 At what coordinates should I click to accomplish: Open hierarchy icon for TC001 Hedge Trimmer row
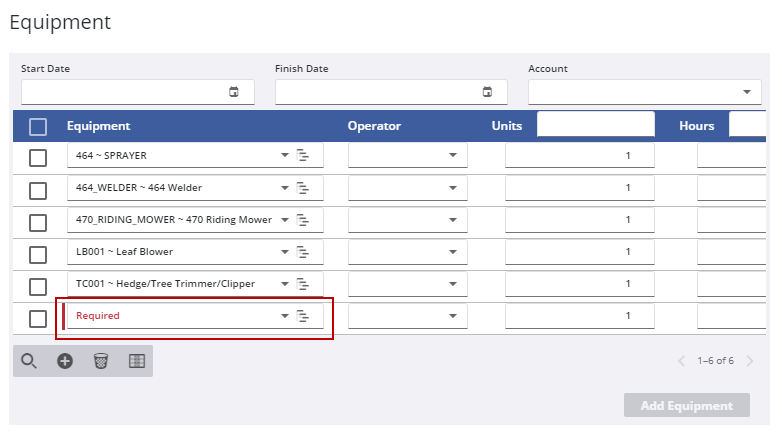[x=303, y=284]
